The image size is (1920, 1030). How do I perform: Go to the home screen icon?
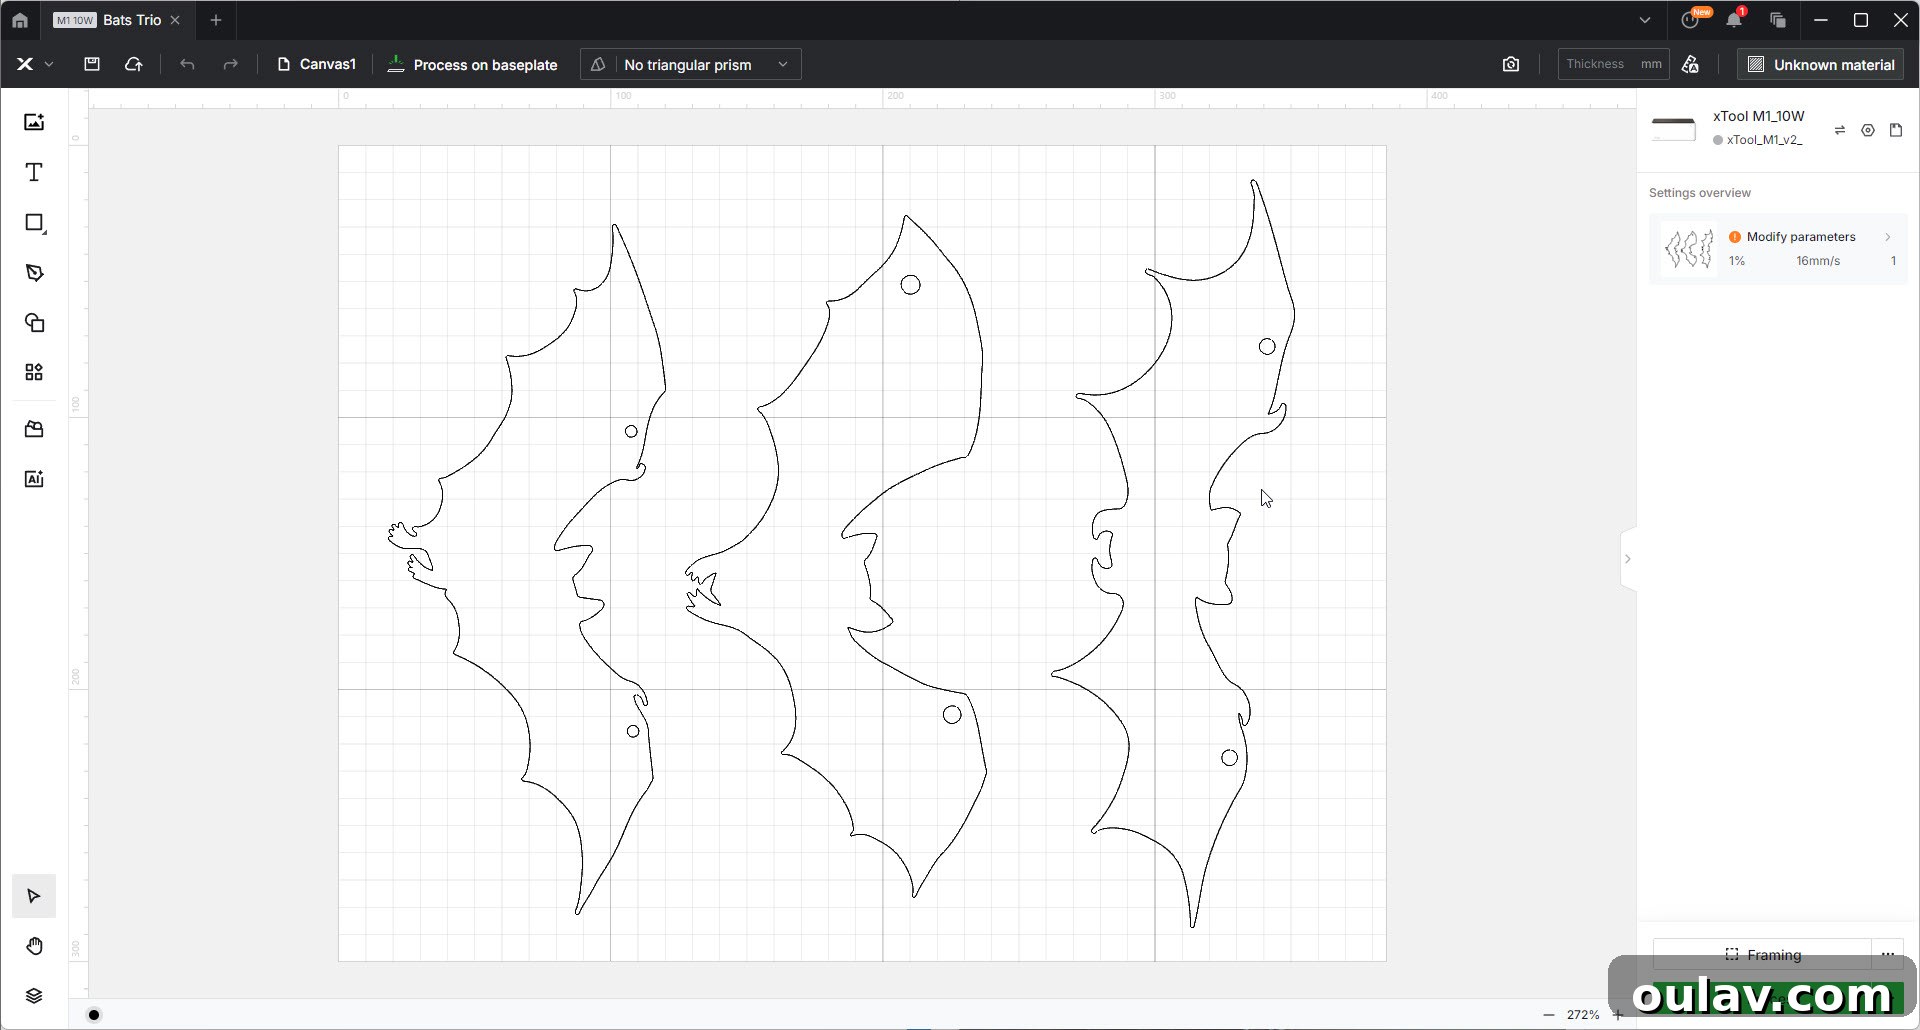click(20, 20)
